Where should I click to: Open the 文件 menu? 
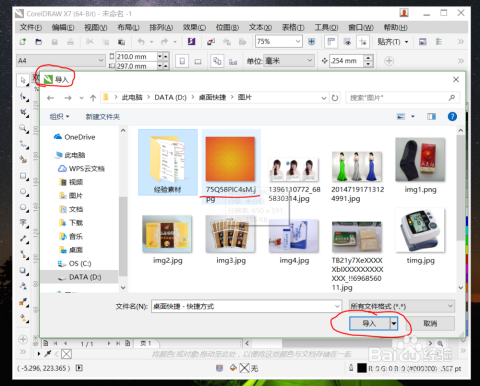point(31,27)
